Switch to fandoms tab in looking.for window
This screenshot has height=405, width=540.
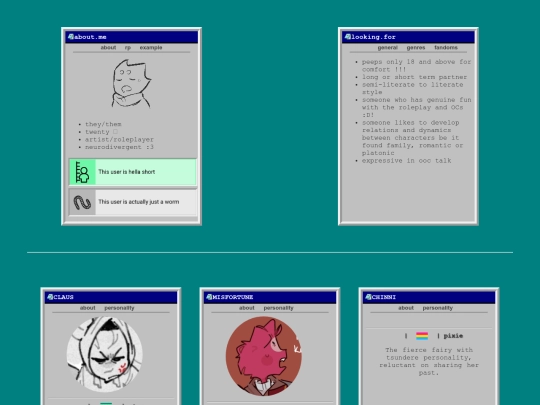click(446, 48)
